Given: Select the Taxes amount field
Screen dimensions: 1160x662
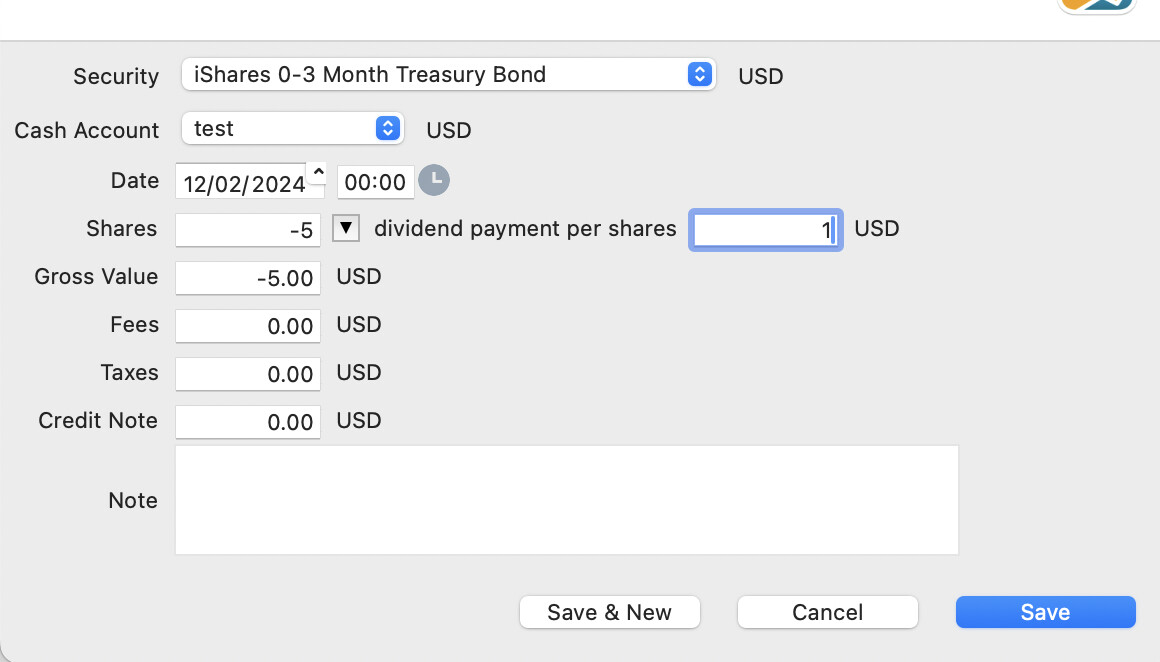Looking at the screenshot, I should (248, 374).
